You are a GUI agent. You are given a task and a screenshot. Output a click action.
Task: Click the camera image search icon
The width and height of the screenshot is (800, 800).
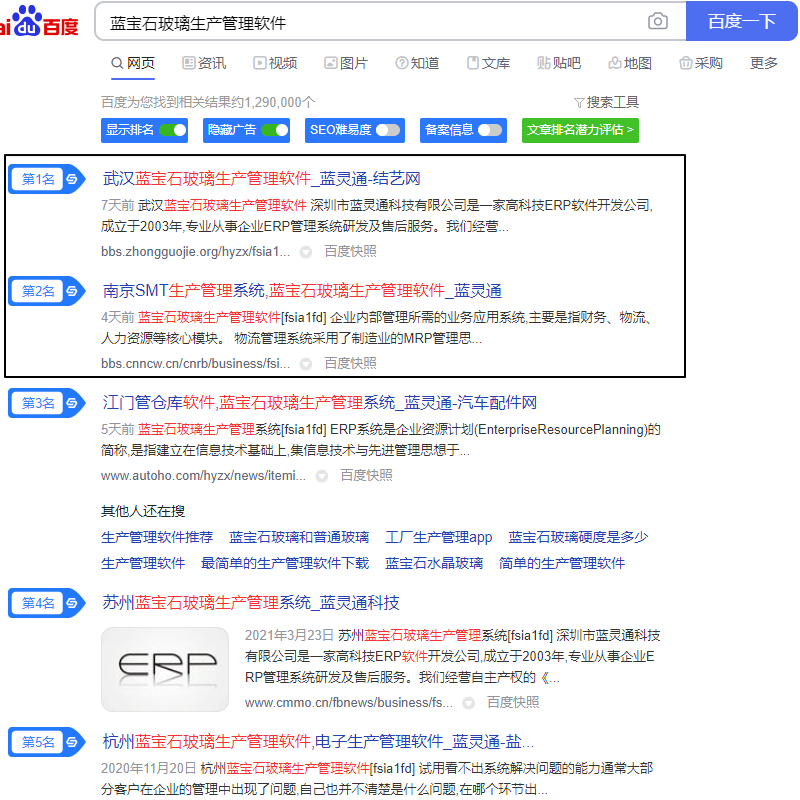pyautogui.click(x=658, y=21)
